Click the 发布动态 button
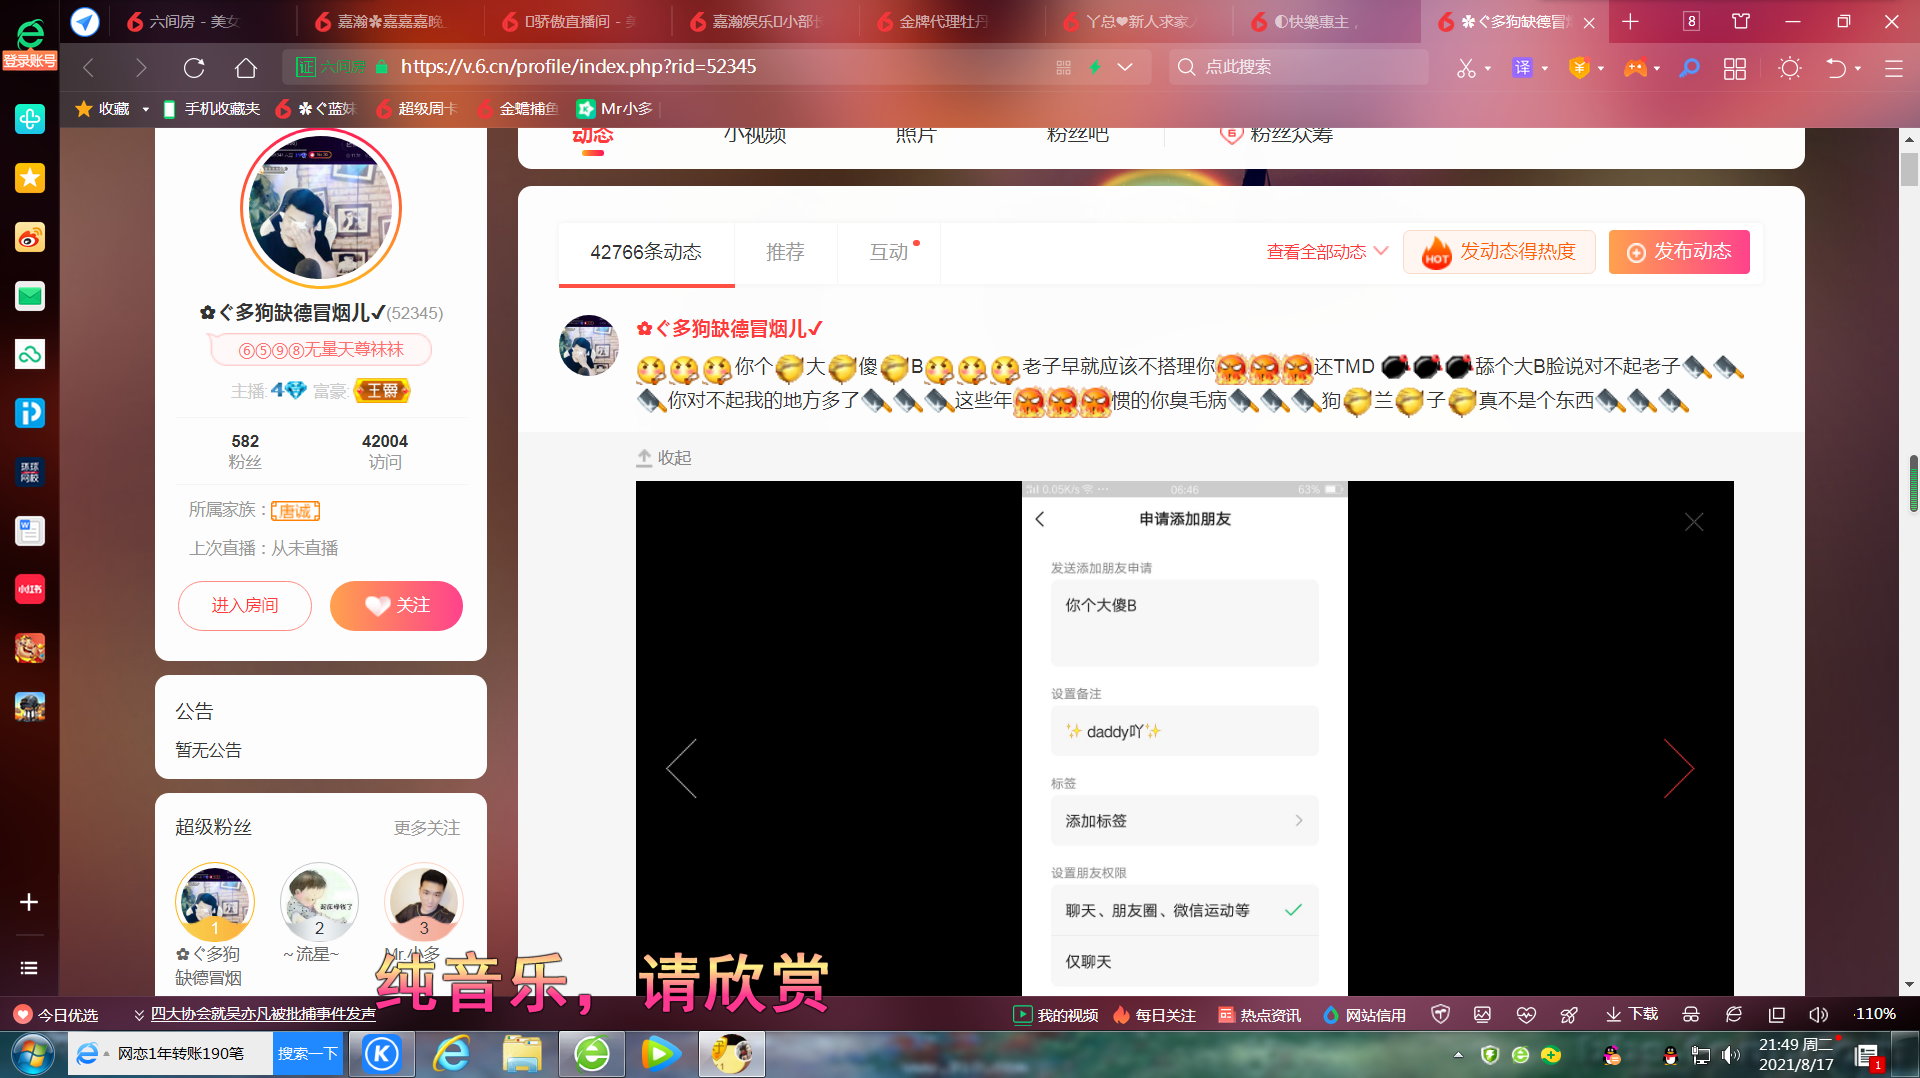The image size is (1920, 1078). click(1679, 252)
